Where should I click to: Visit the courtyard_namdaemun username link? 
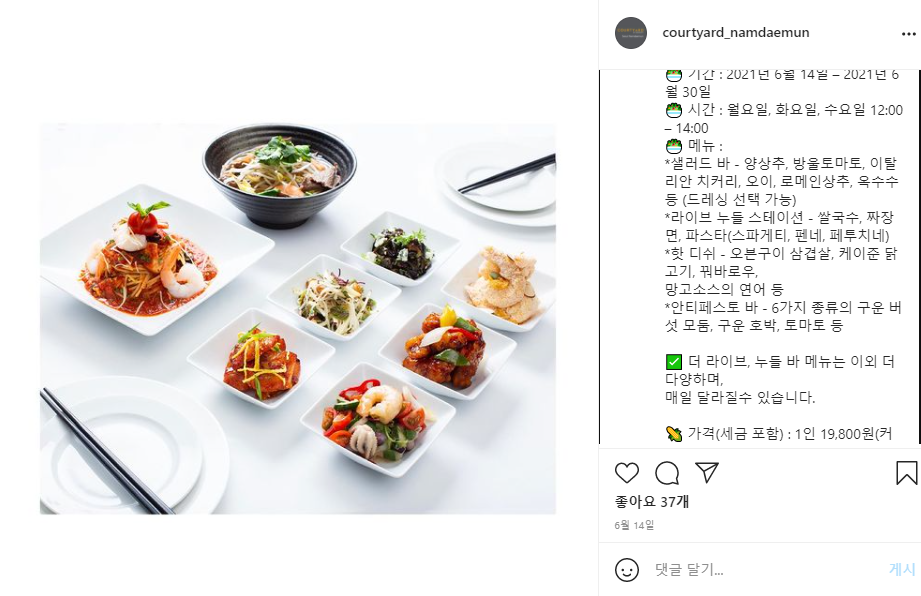pos(735,32)
